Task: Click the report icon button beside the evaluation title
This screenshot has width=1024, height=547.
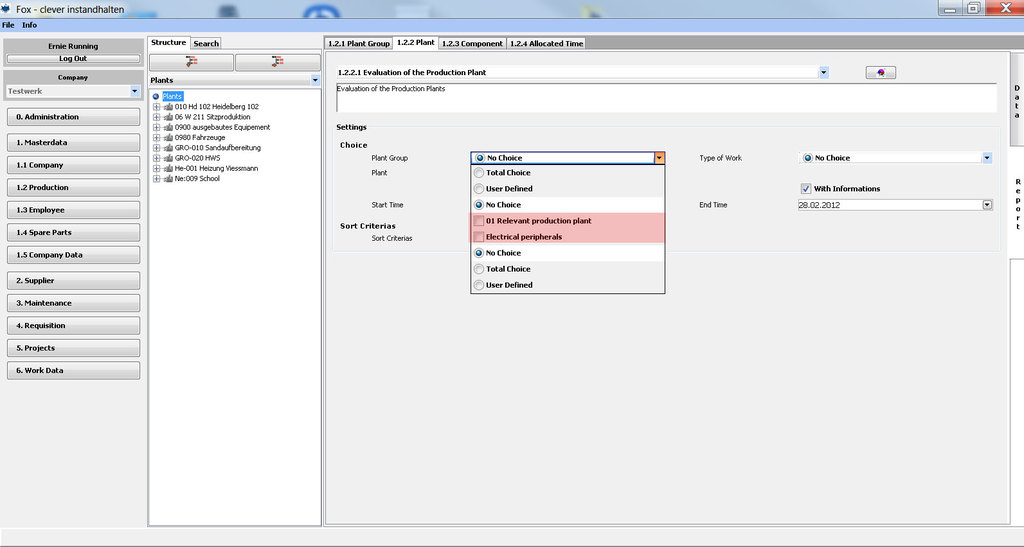Action: (x=880, y=72)
